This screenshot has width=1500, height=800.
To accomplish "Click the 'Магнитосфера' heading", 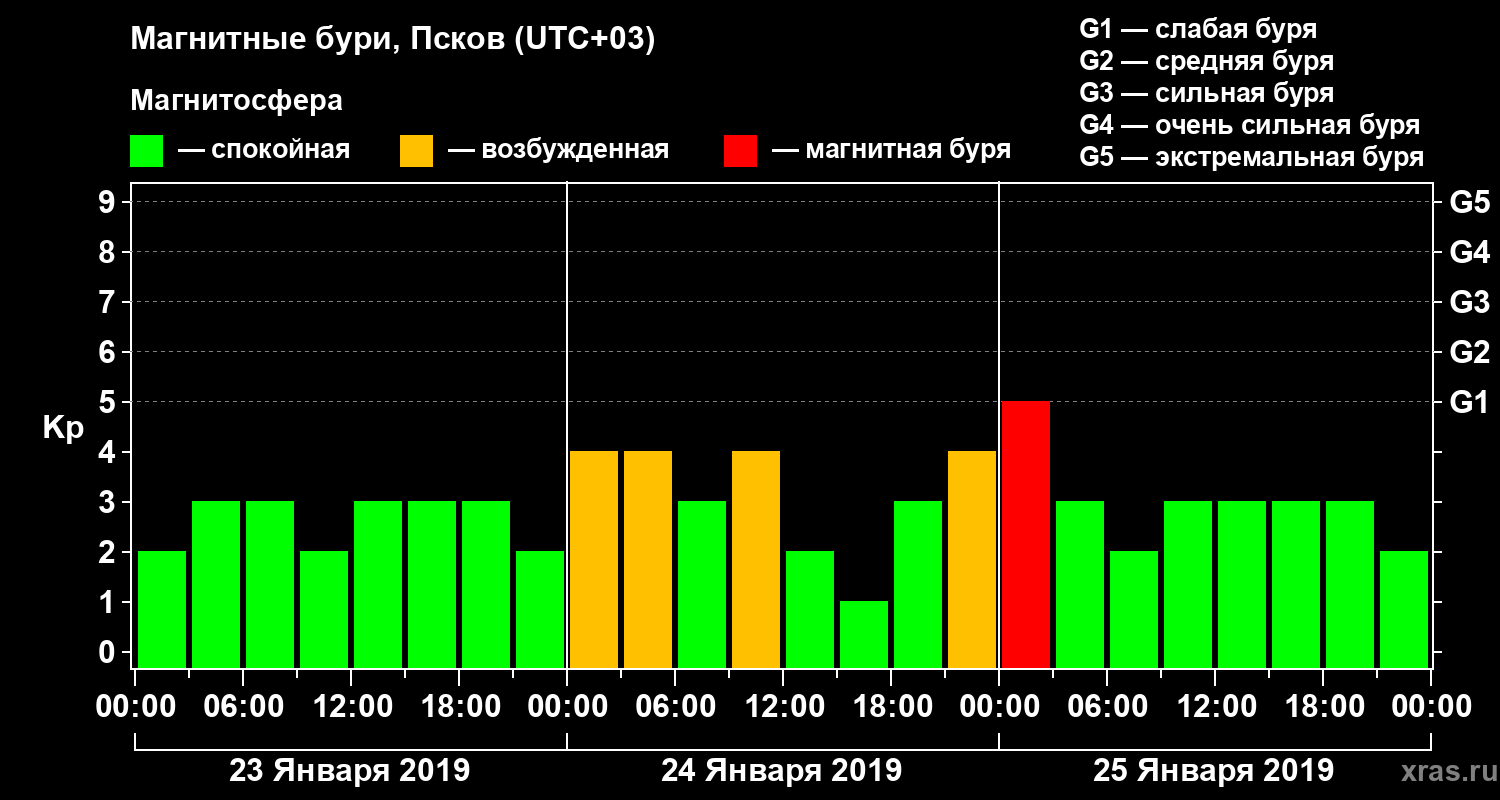I will [x=236, y=101].
